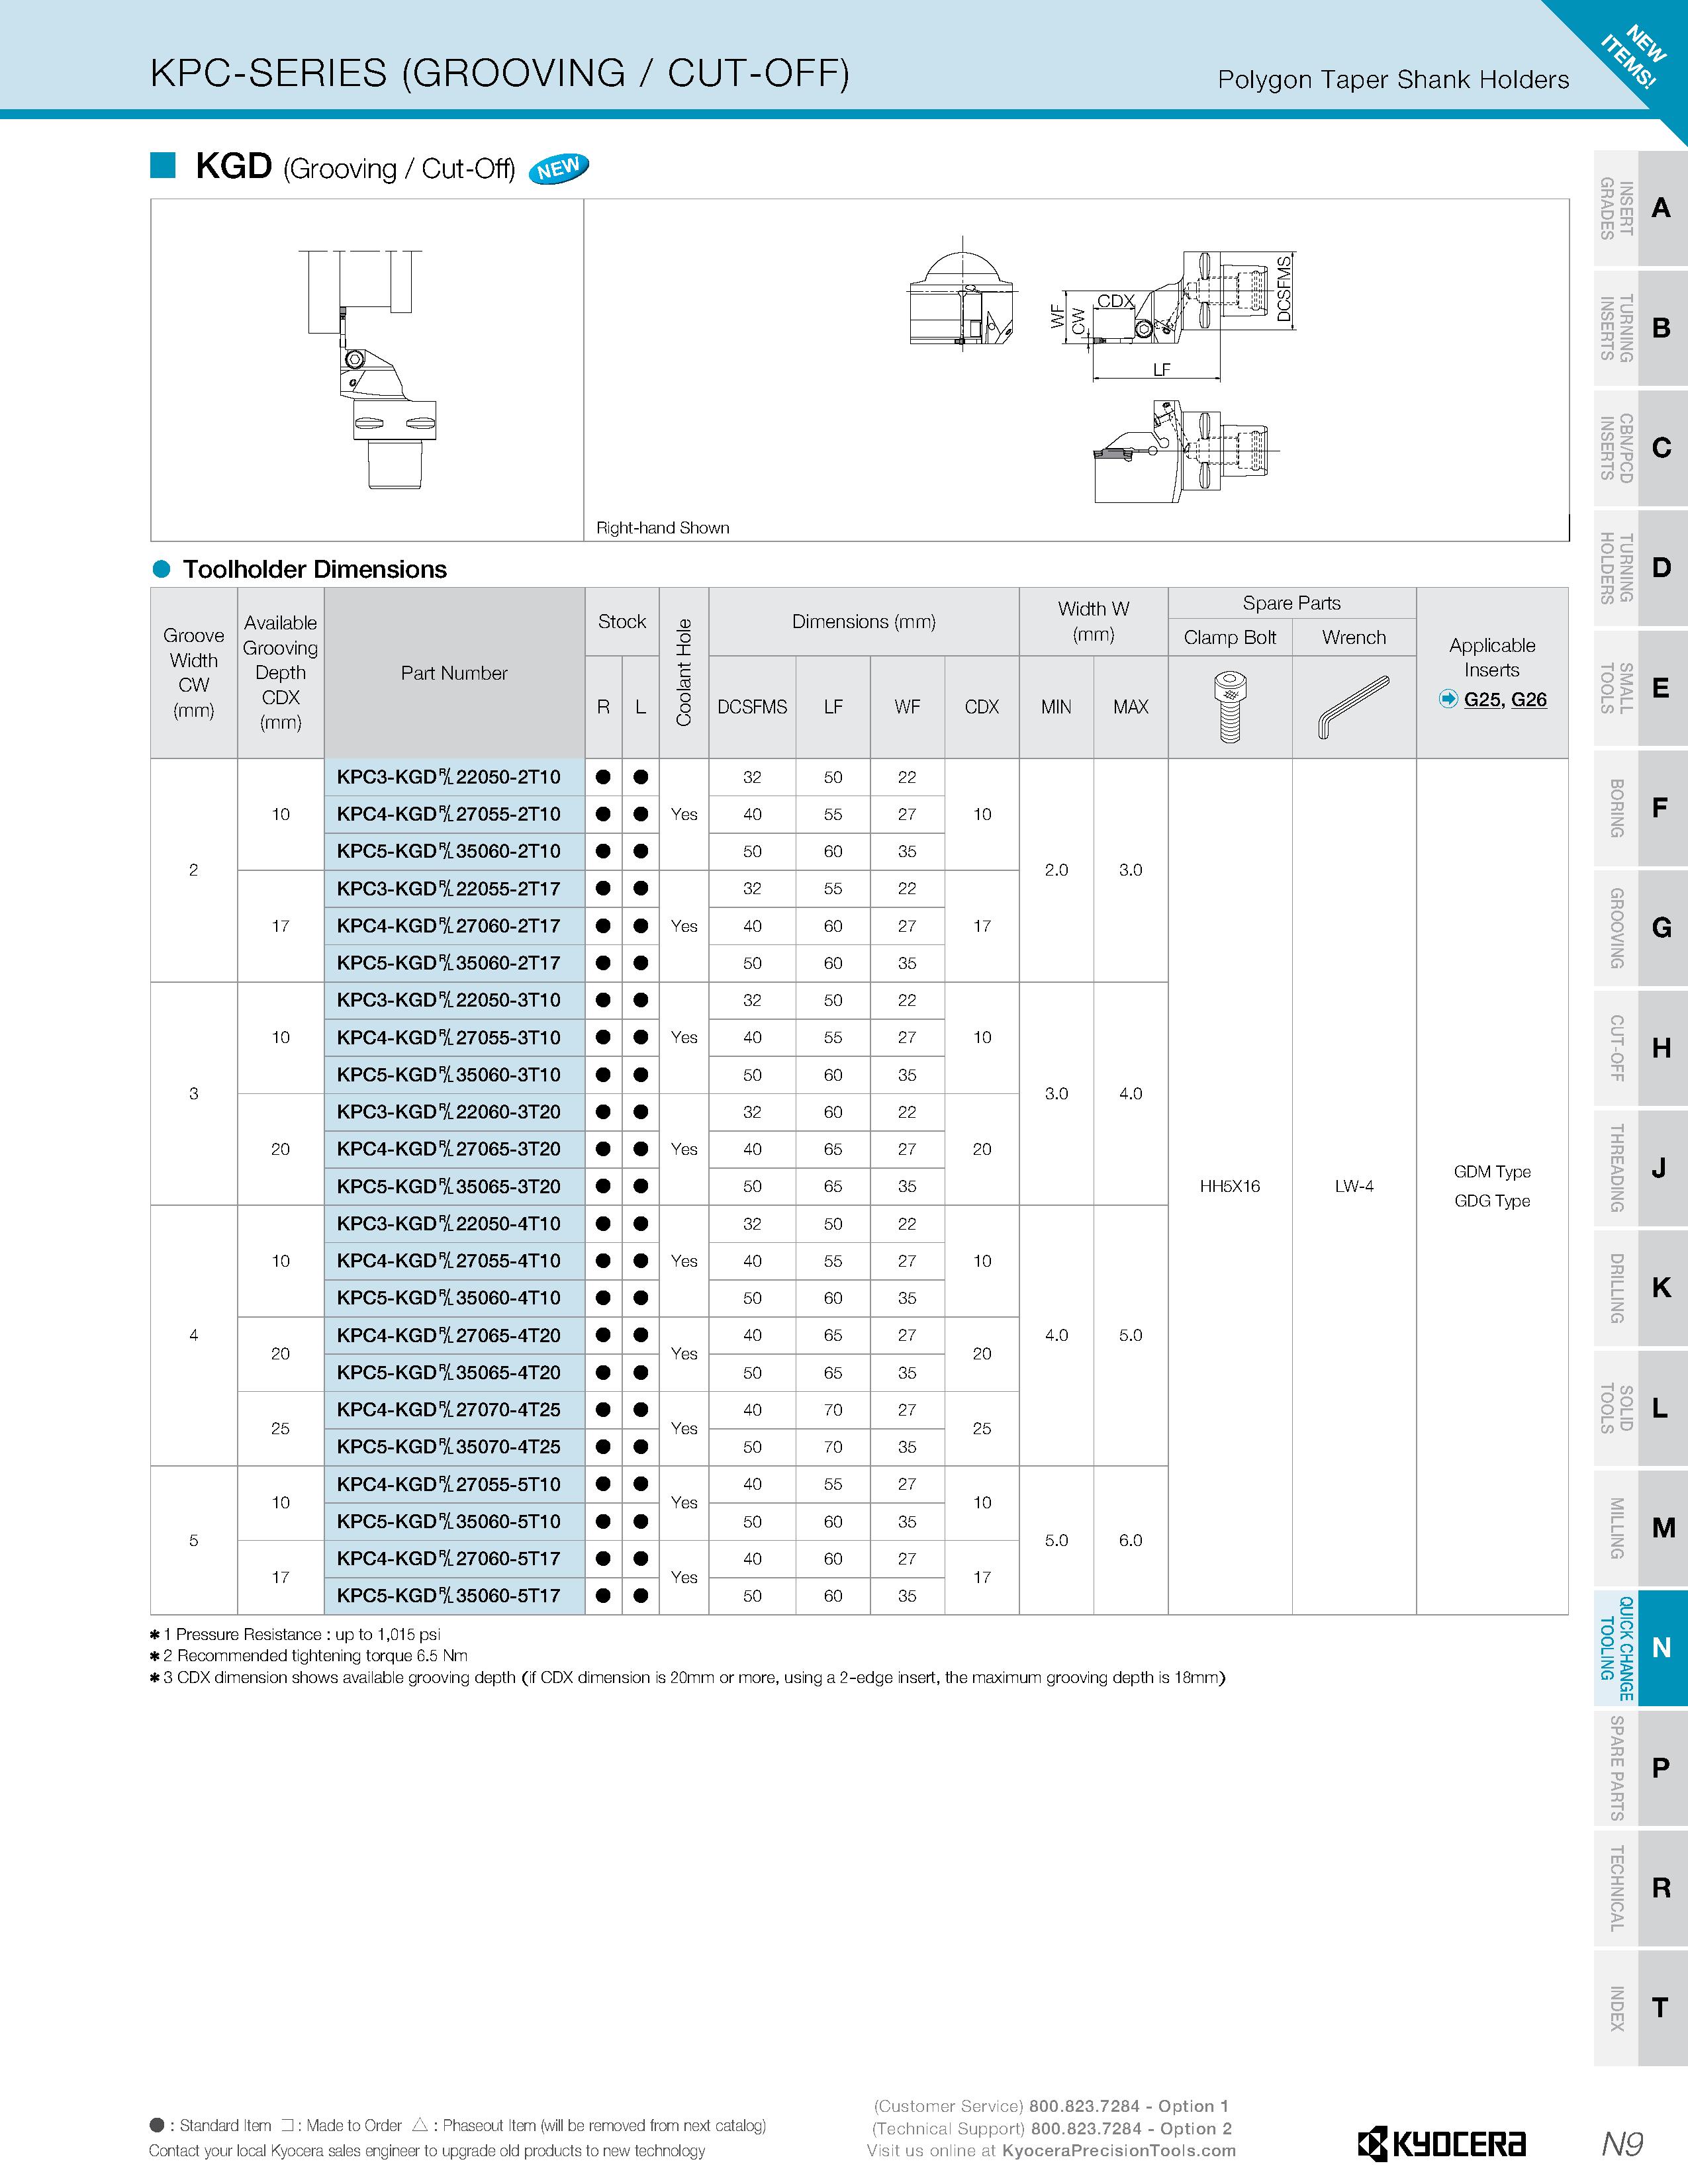This screenshot has height=2184, width=1688.
Task: Click the N9 page number
Action: click(1622, 2144)
